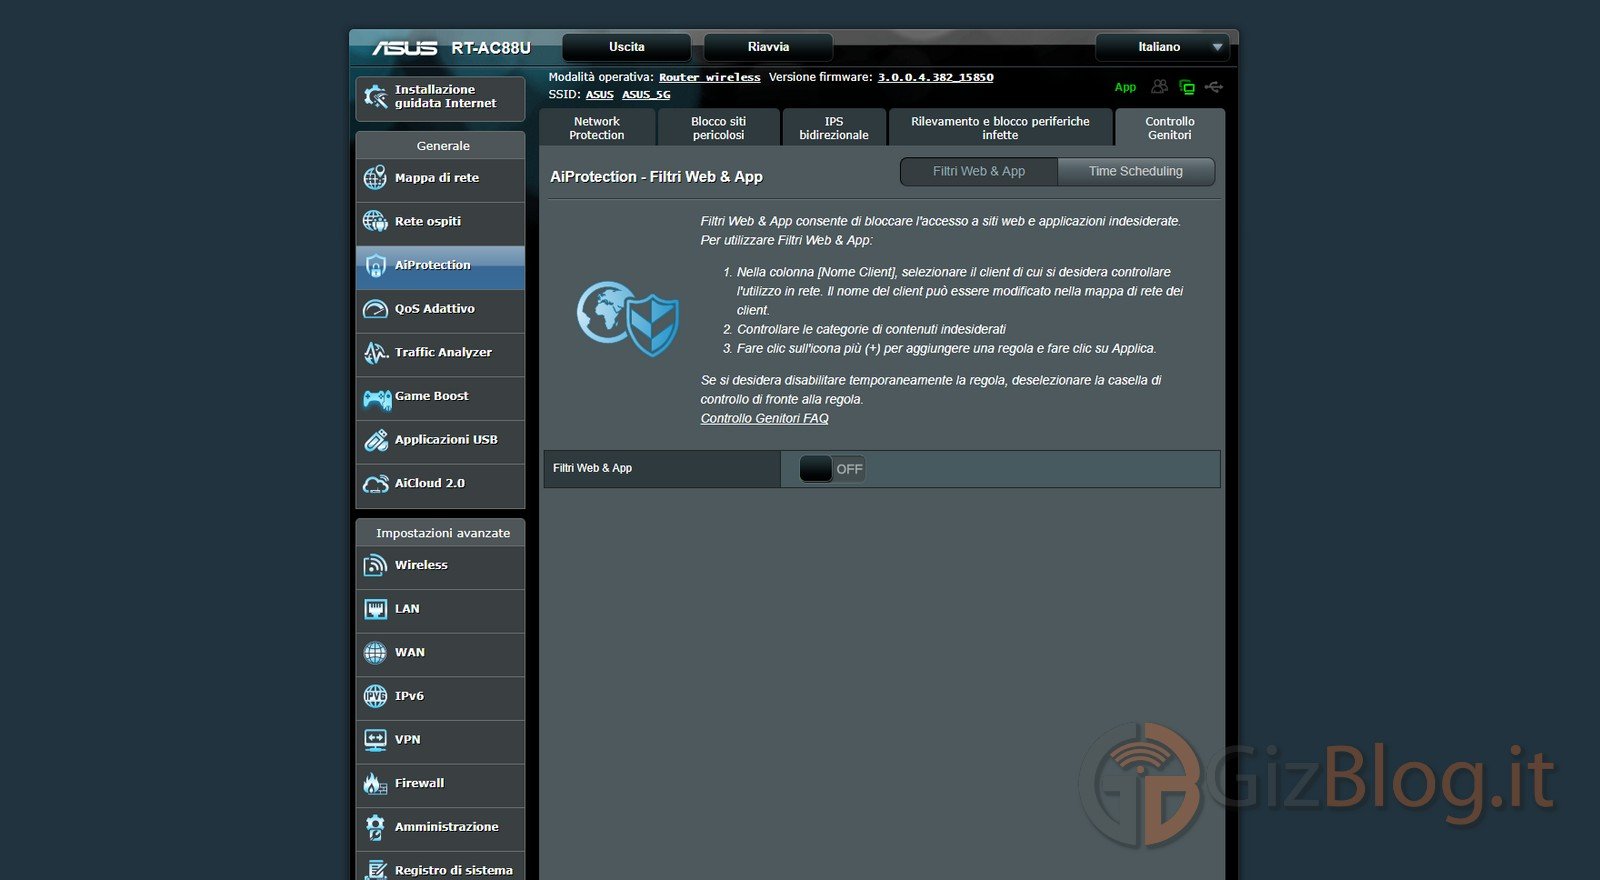Click the green App link in header

(x=1126, y=87)
